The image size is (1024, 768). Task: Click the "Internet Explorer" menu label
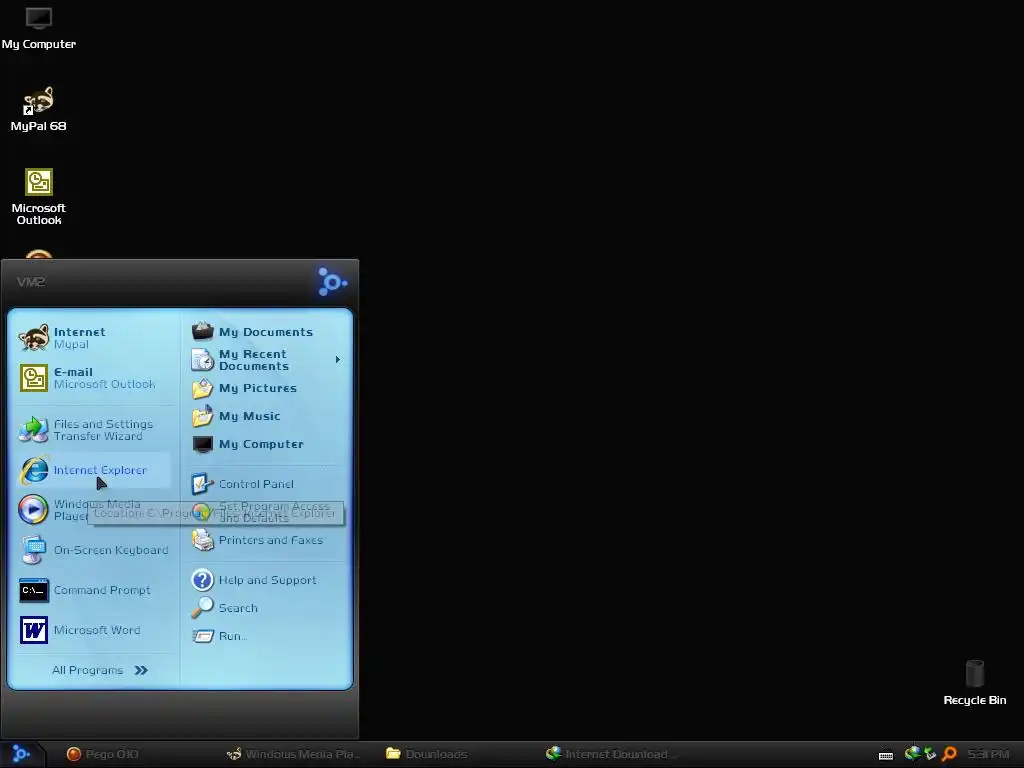tap(100, 470)
